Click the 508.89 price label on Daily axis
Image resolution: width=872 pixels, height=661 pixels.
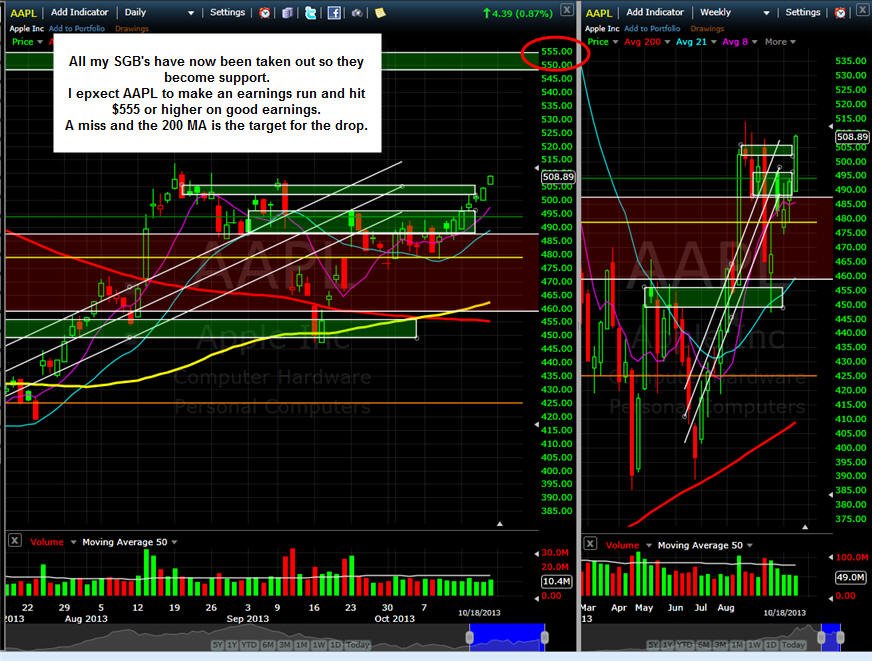pyautogui.click(x=558, y=177)
